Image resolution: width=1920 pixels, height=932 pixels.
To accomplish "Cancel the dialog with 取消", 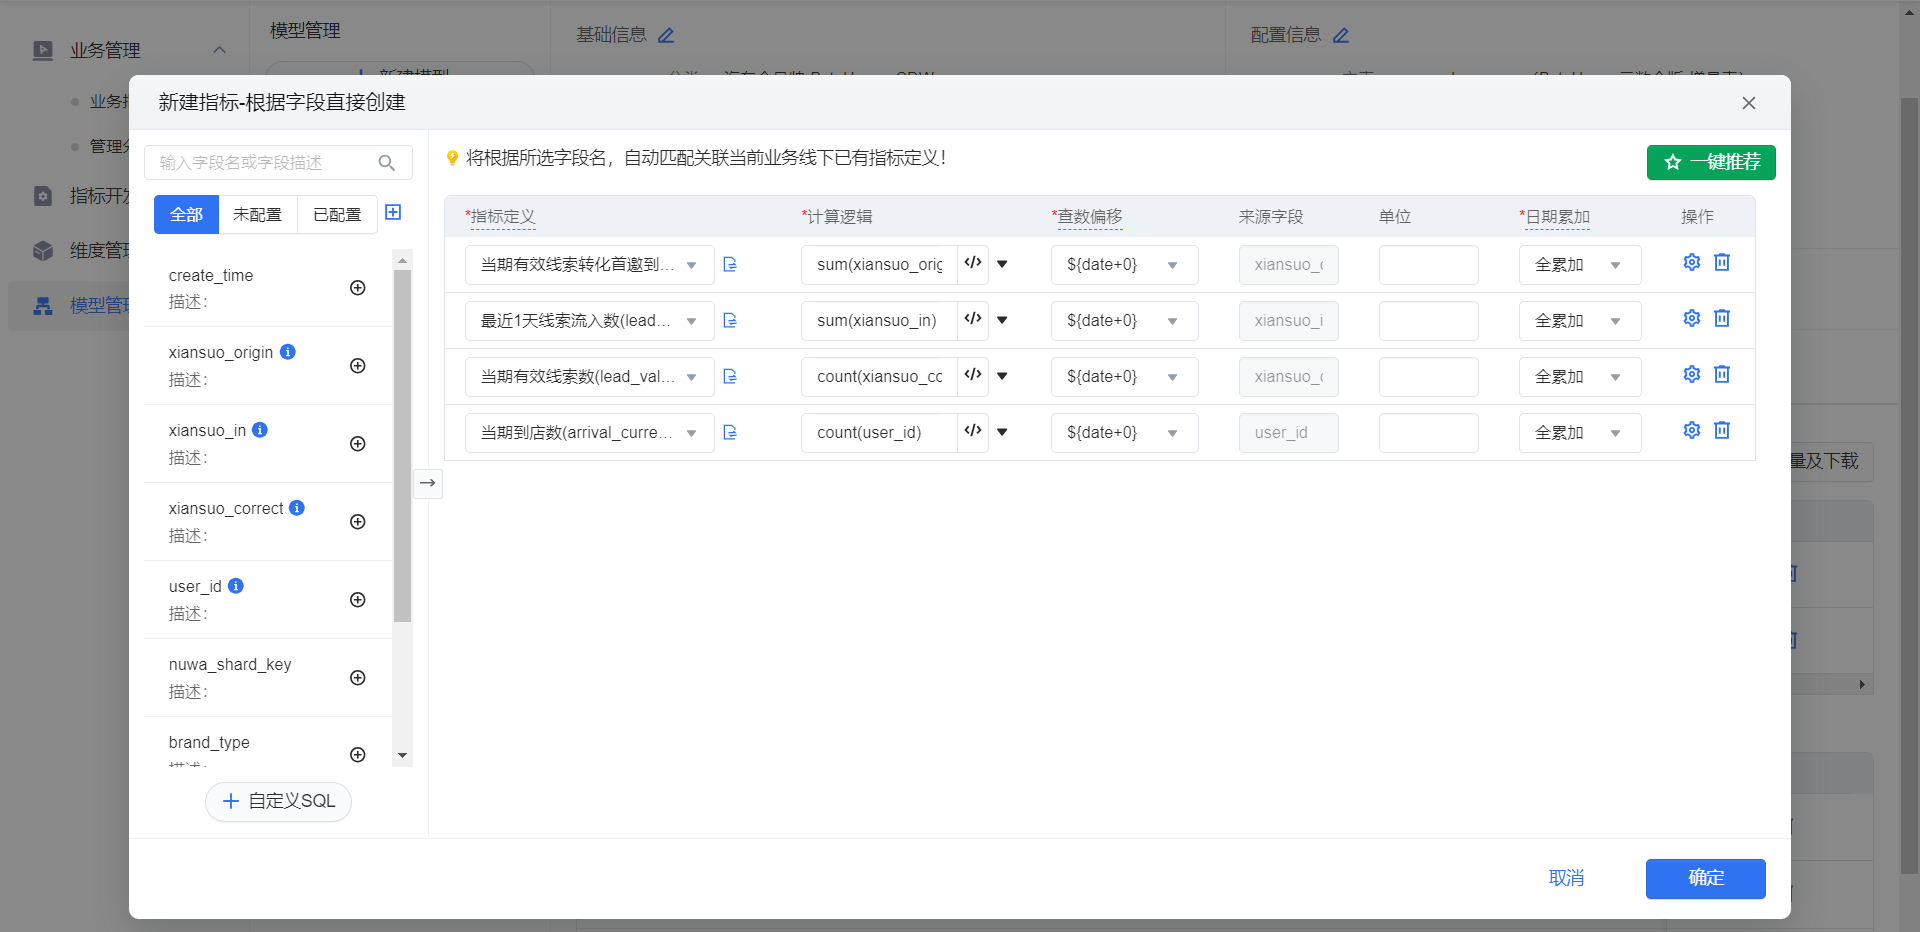I will point(1566,878).
